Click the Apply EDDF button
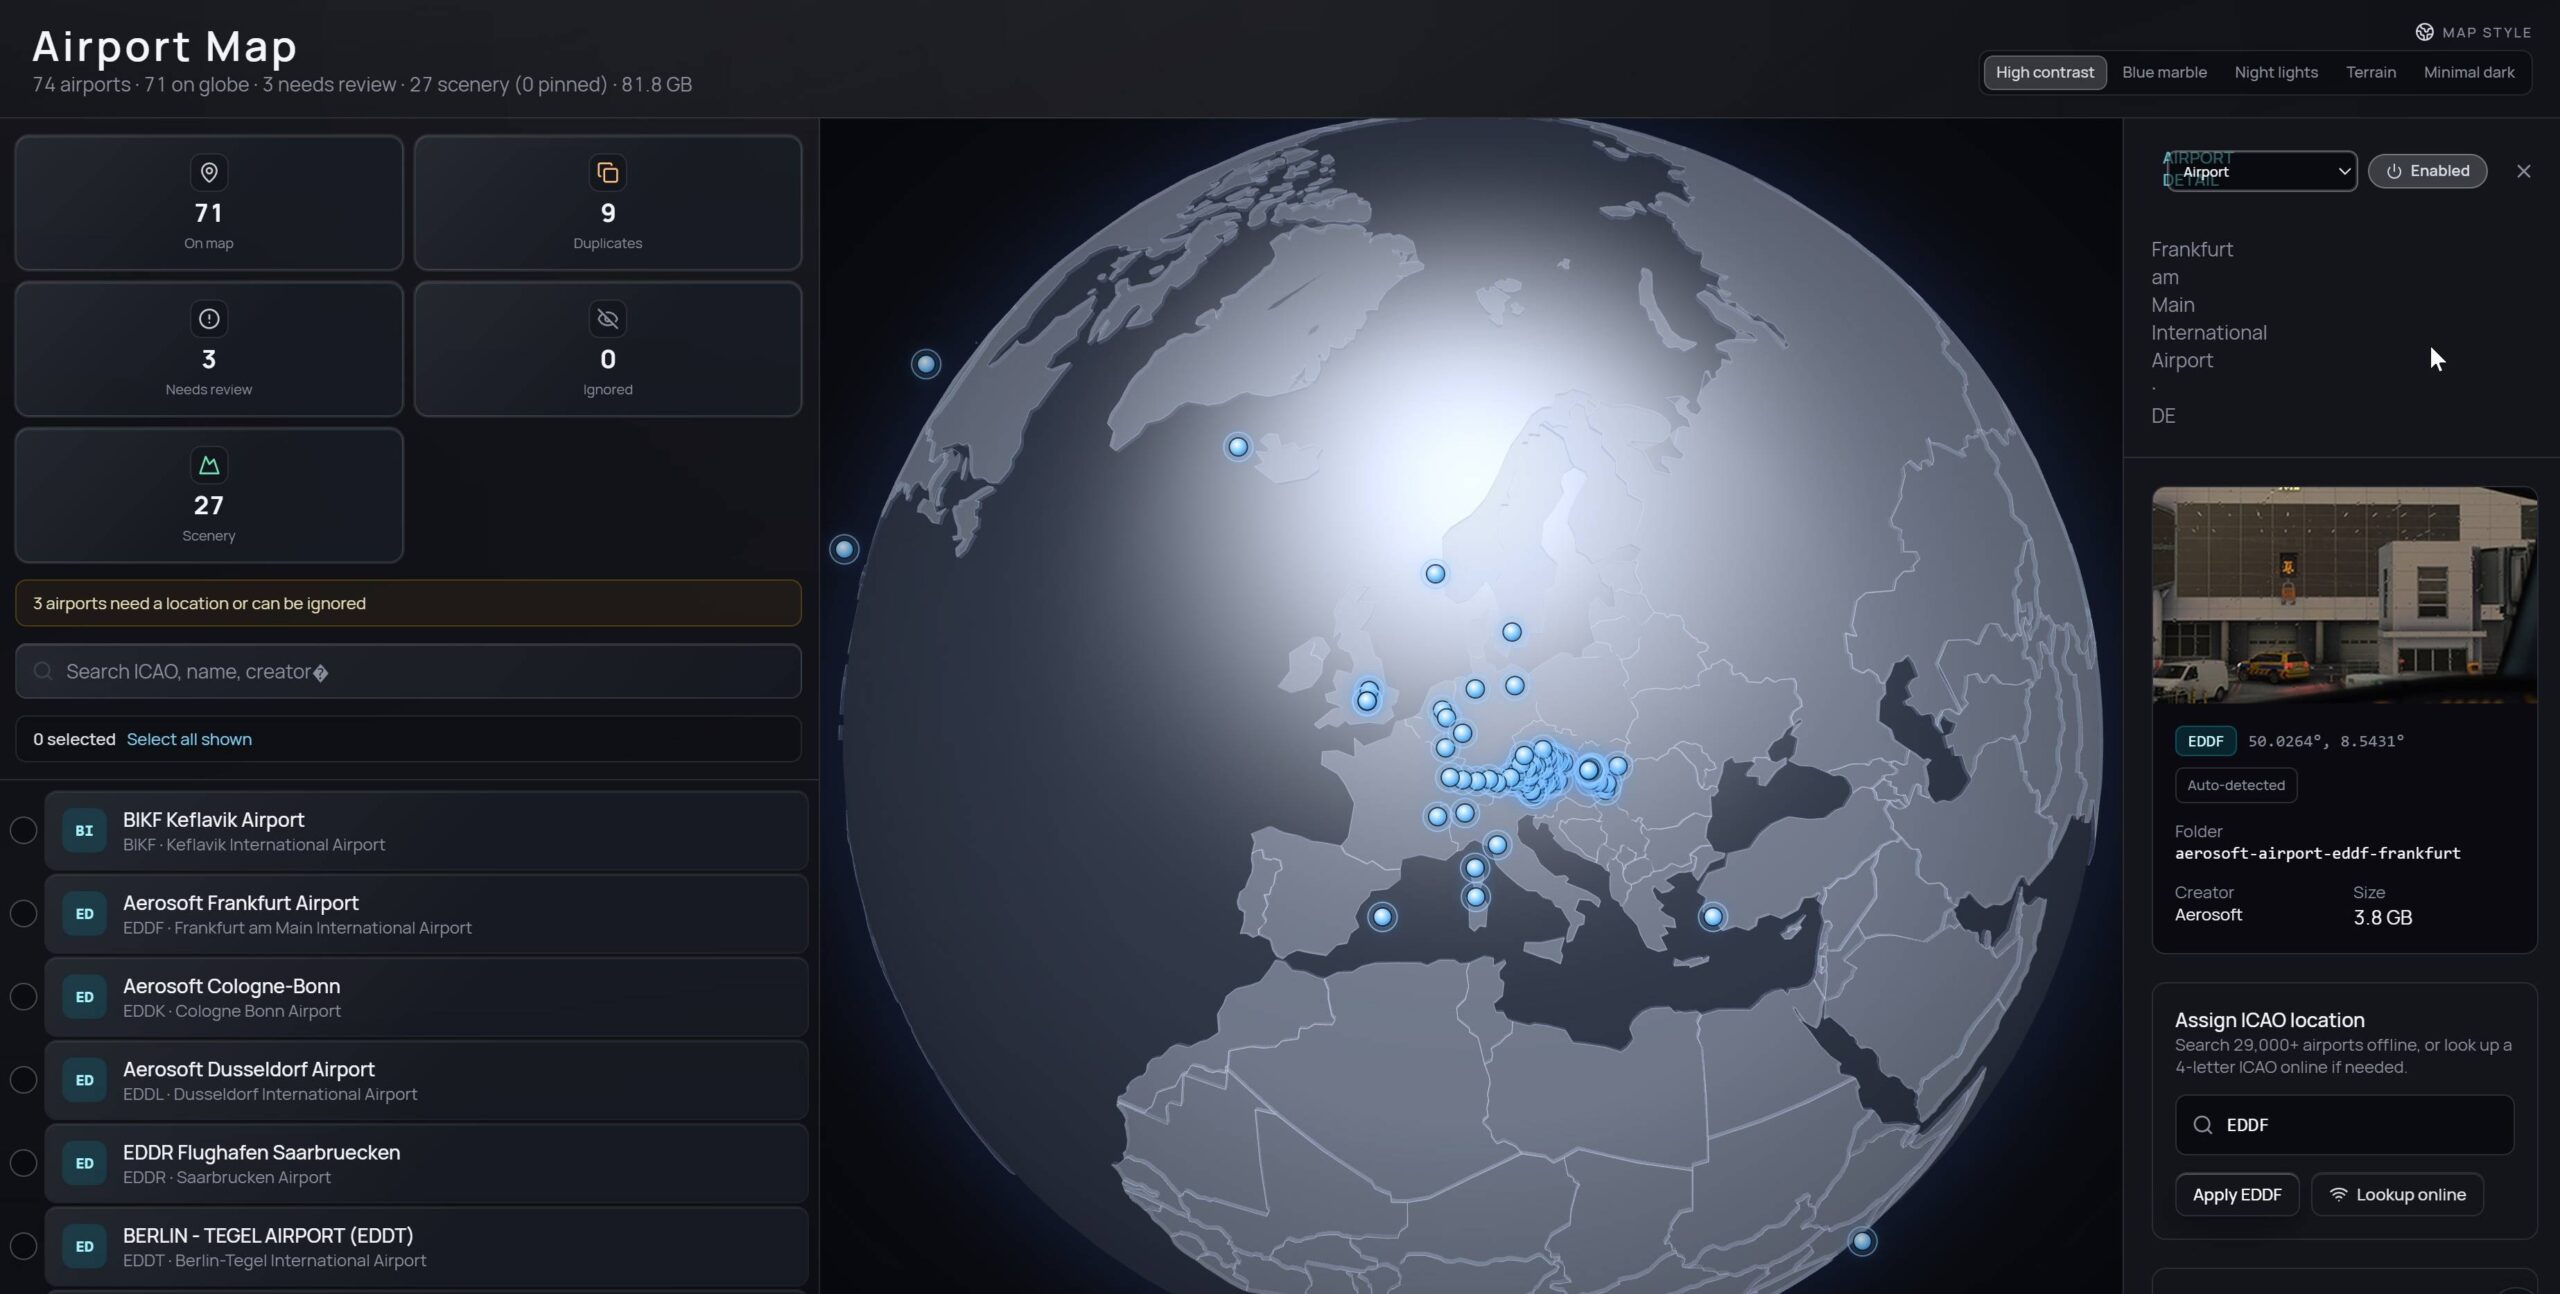2560x1294 pixels. [x=2237, y=1195]
